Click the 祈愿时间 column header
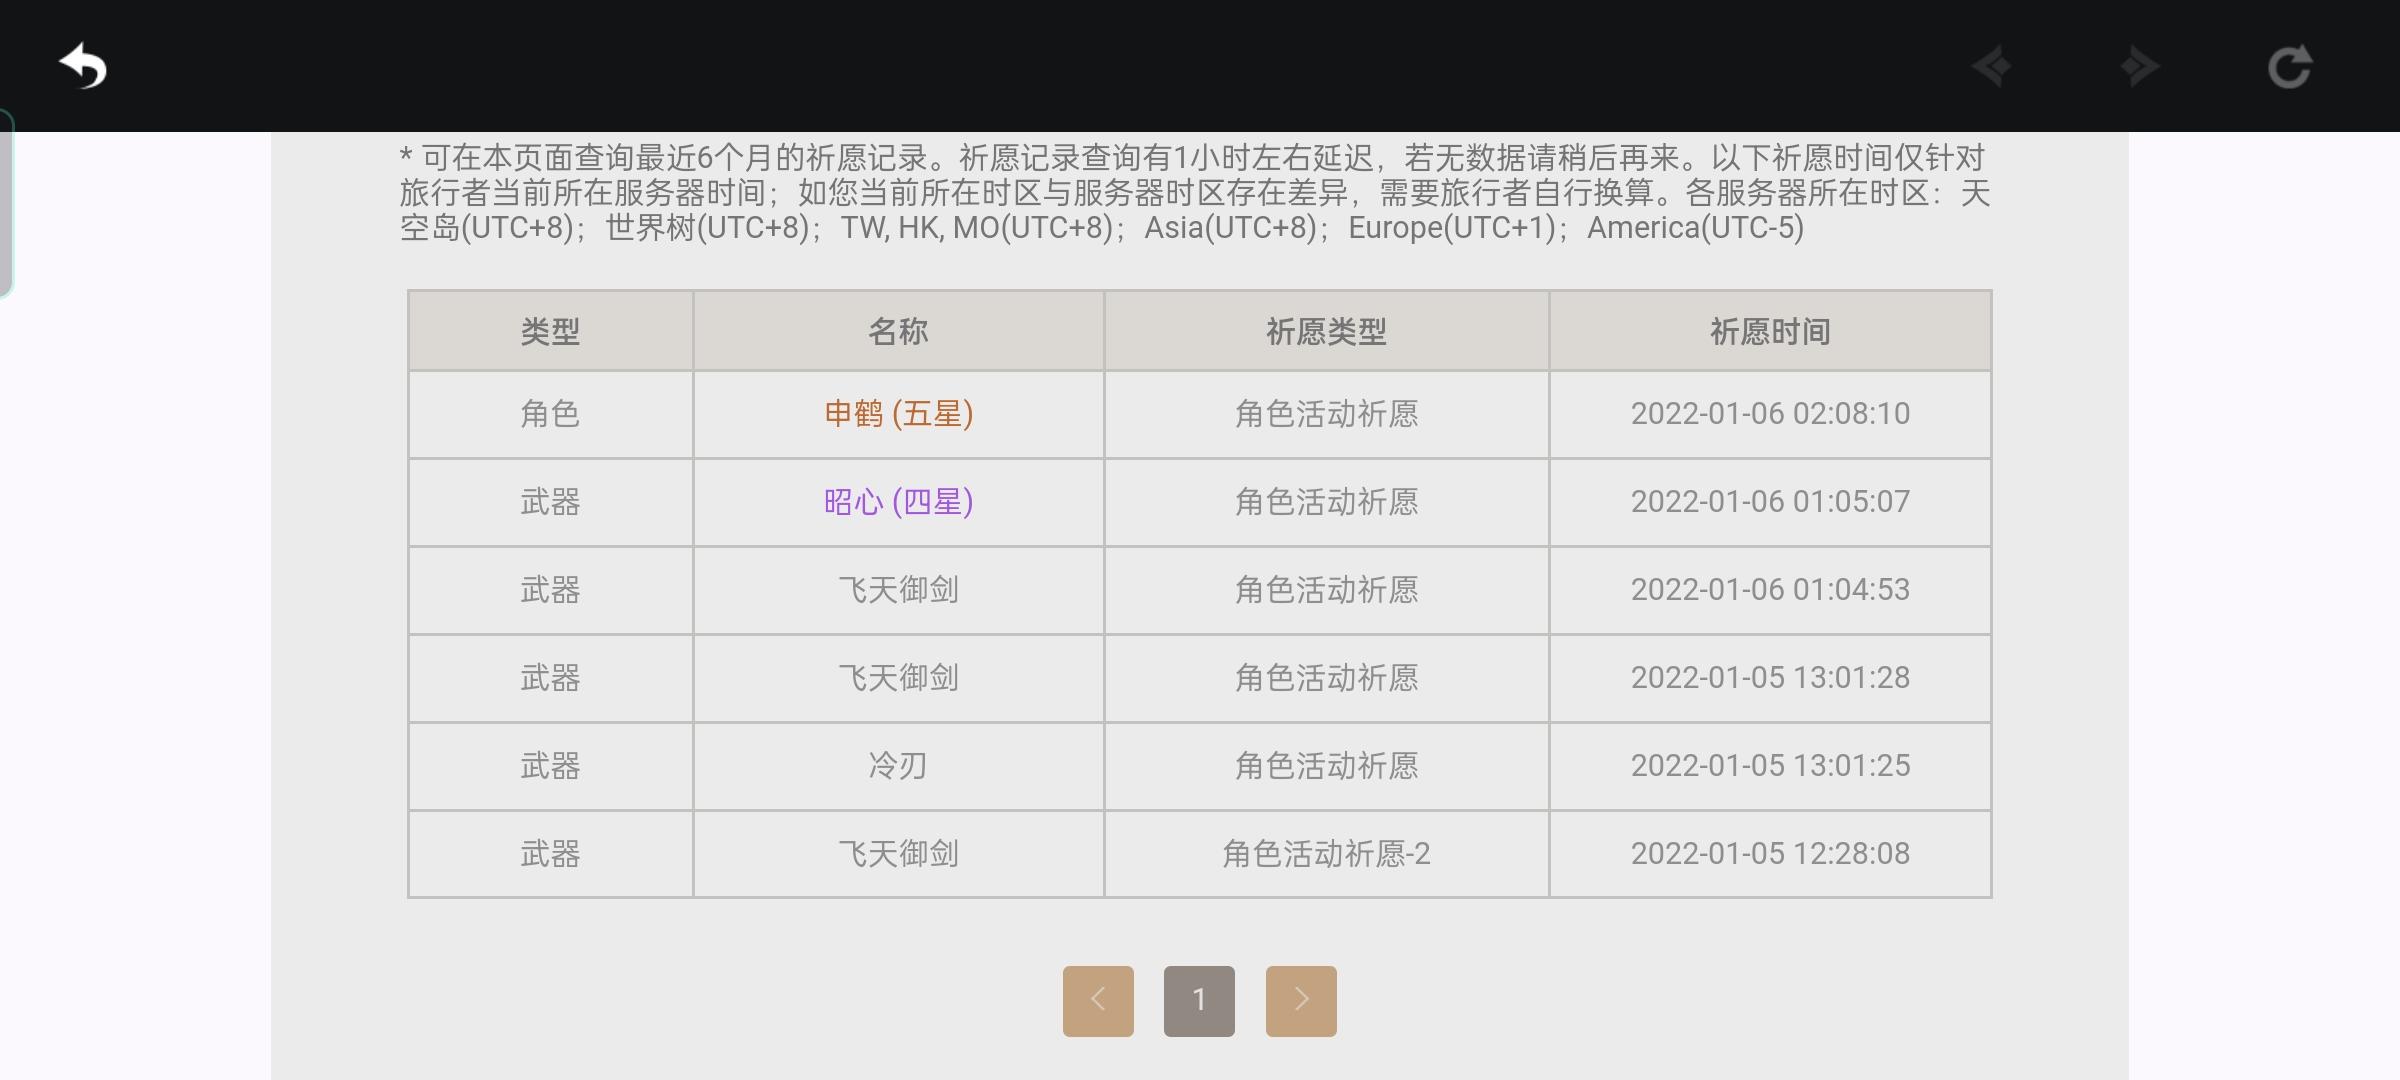The width and height of the screenshot is (2400, 1080). [1770, 331]
